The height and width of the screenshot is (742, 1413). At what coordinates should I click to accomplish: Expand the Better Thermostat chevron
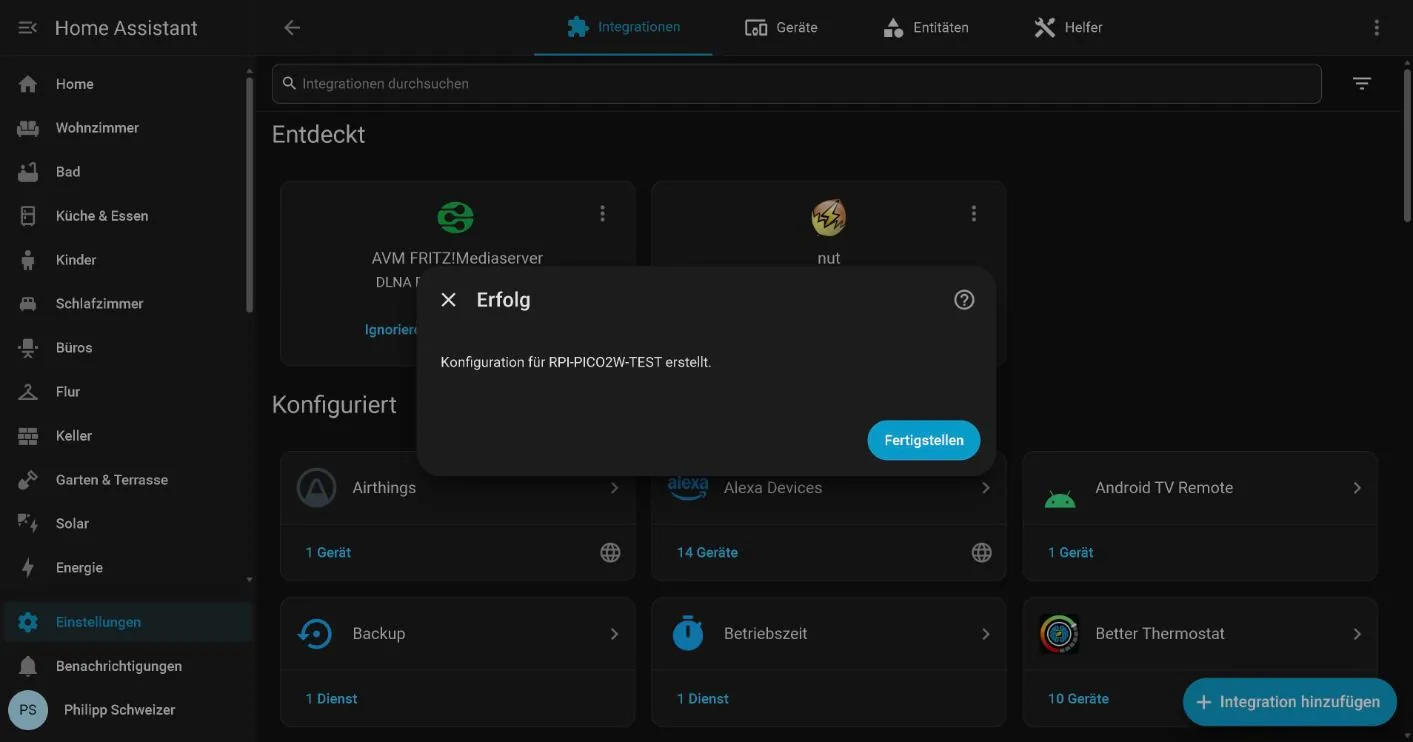pyautogui.click(x=1357, y=634)
